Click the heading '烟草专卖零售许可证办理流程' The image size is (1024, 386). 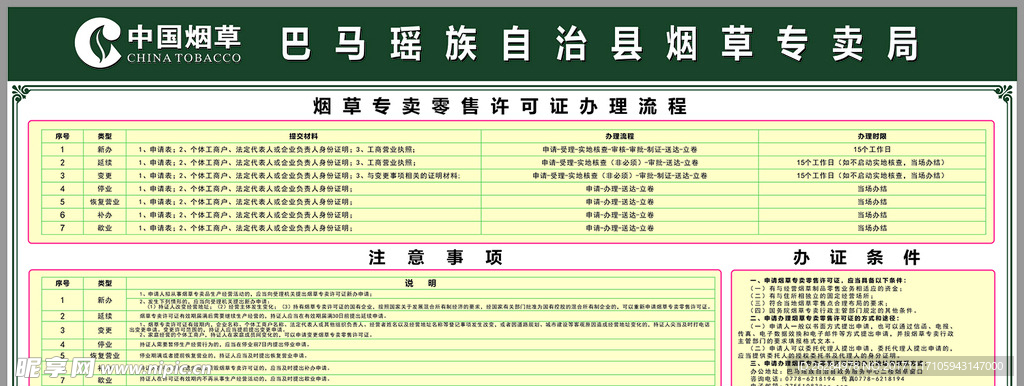[500, 106]
